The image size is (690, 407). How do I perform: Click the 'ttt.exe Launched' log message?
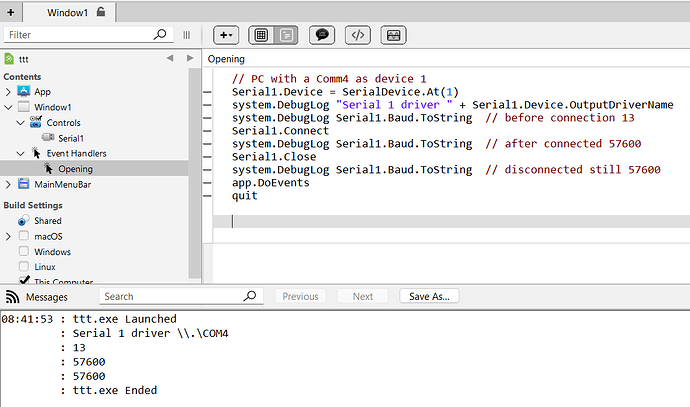coord(125,319)
